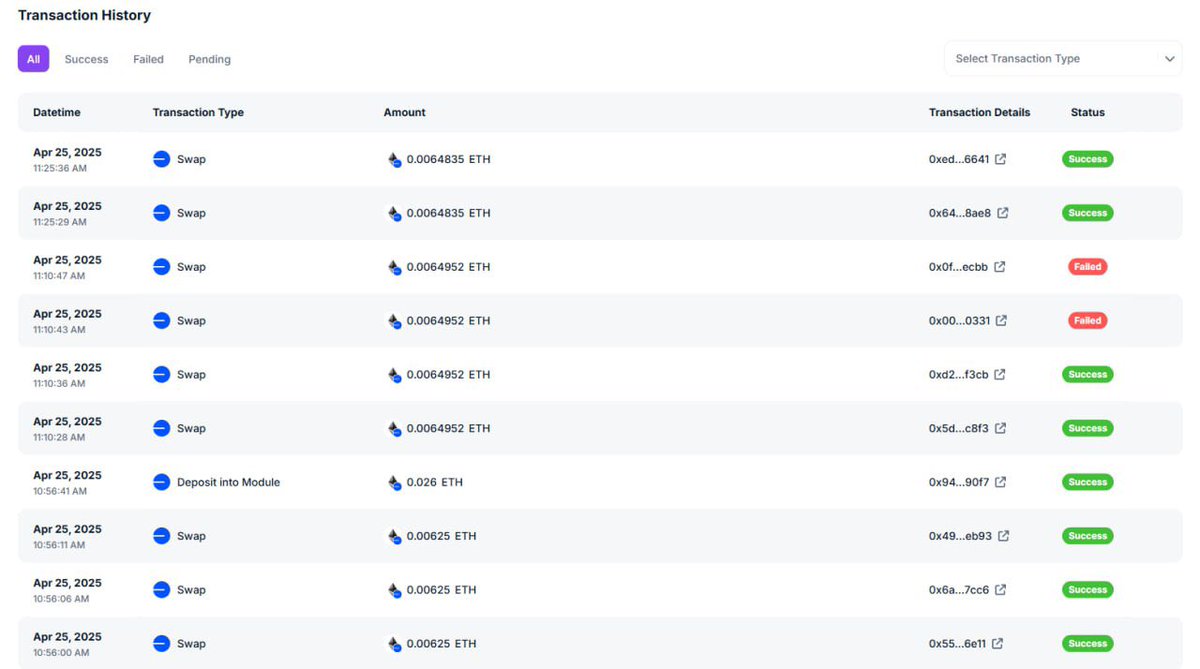Click the ETH token icon in the 10:56:00 AM row

coord(394,644)
